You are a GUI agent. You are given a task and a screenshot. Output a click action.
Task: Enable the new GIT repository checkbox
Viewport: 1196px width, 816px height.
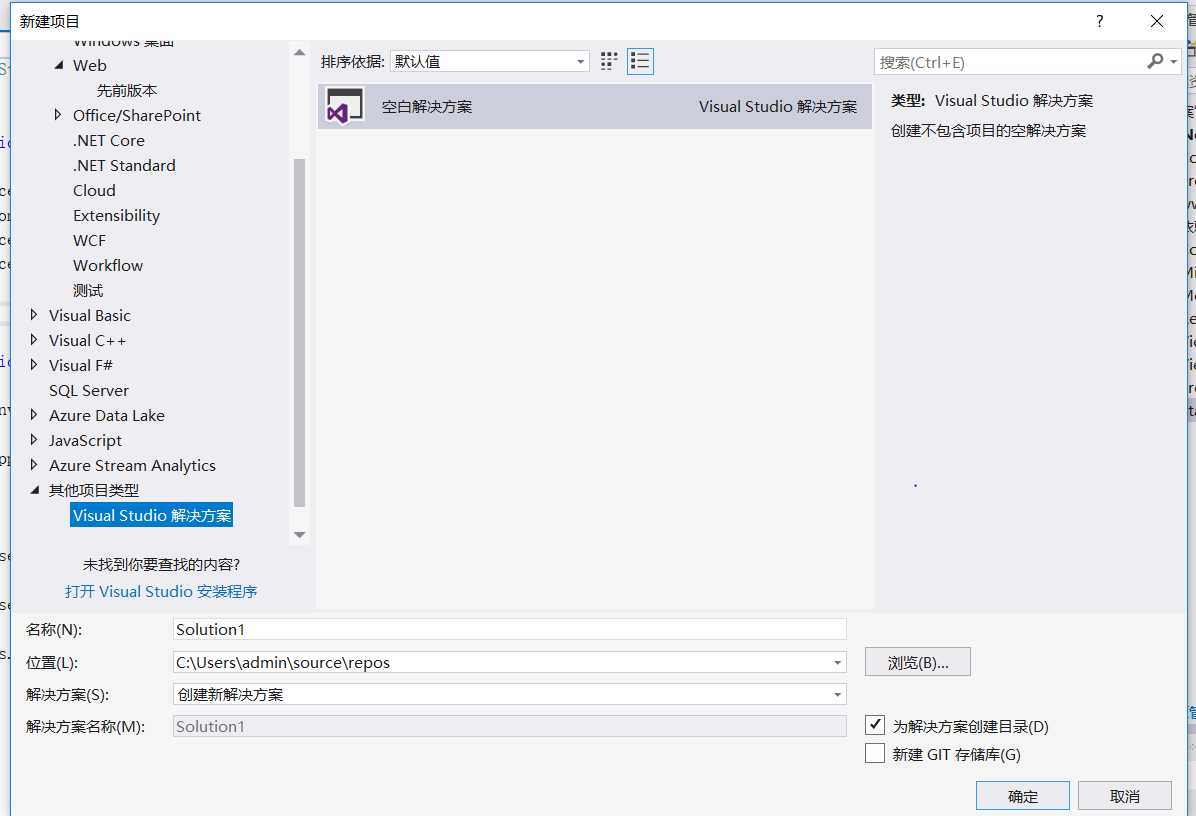[875, 753]
